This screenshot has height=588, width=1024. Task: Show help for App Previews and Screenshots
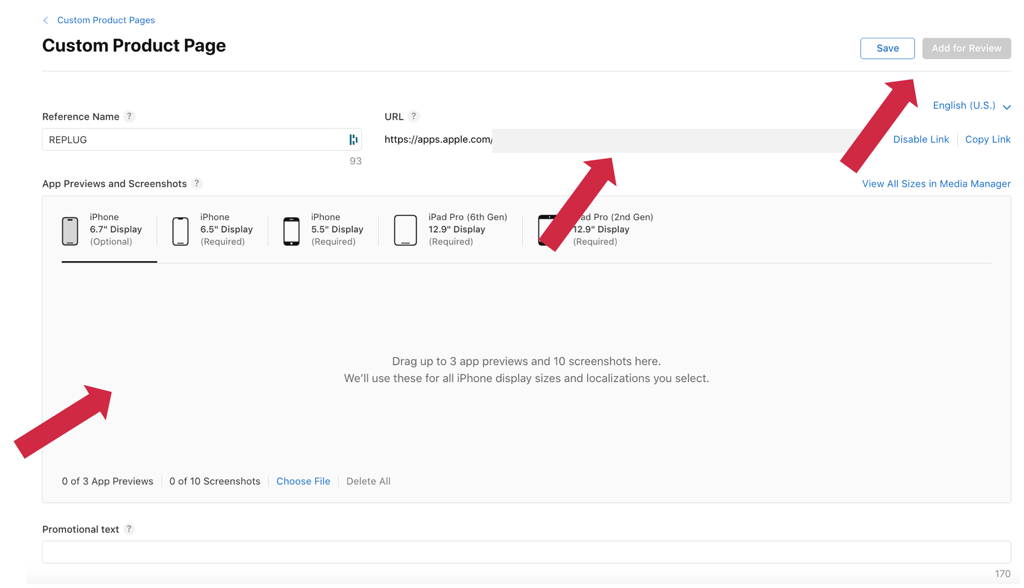click(197, 184)
